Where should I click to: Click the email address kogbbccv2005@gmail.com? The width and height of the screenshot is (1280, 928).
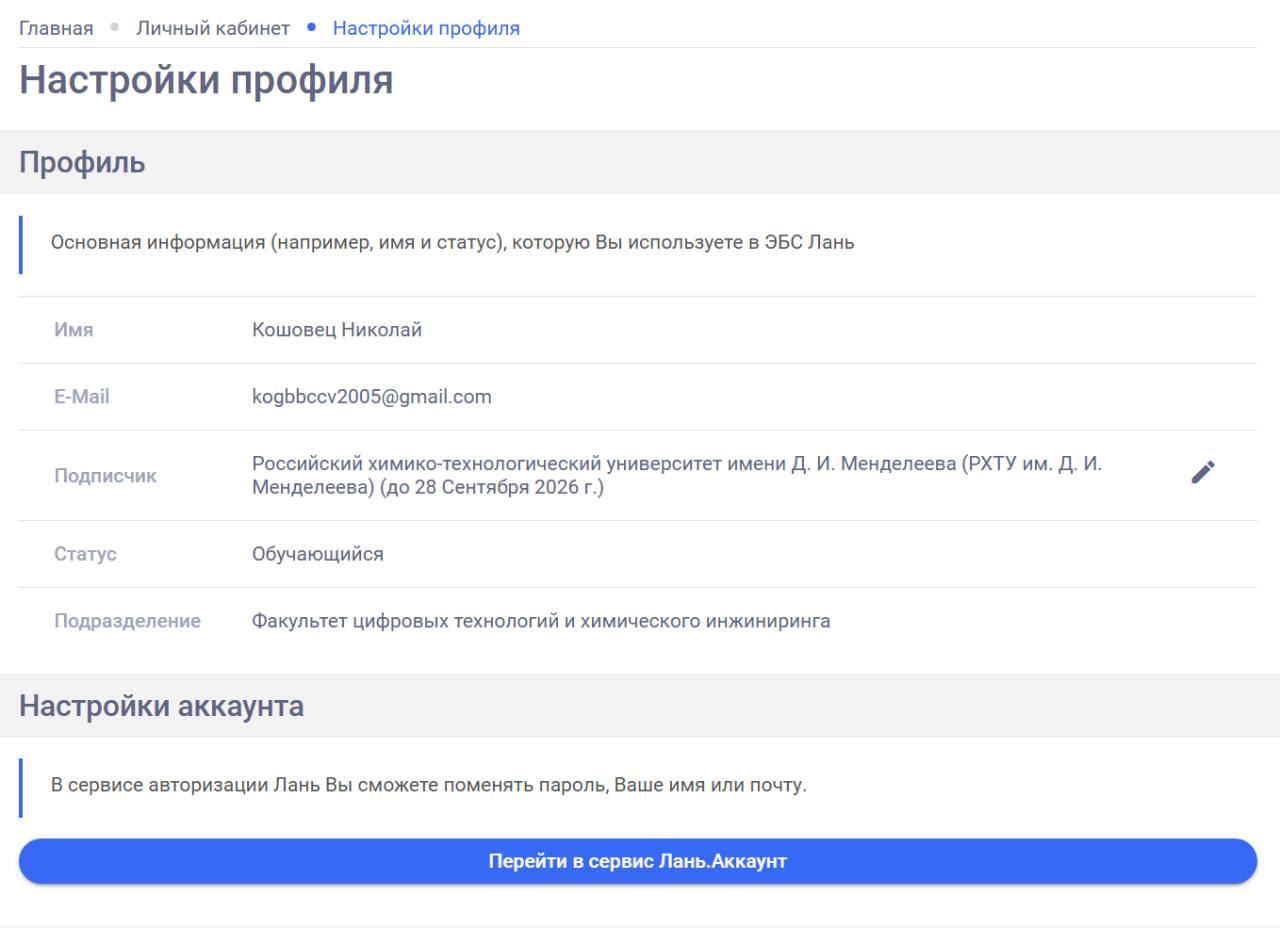coord(371,397)
